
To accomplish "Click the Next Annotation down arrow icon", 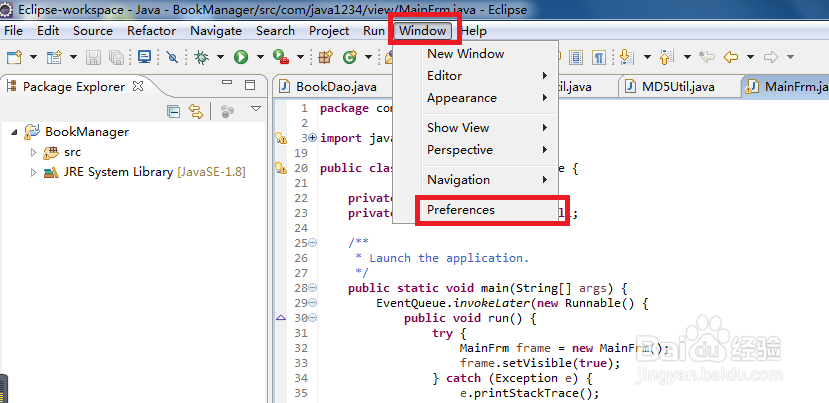I will coord(627,57).
